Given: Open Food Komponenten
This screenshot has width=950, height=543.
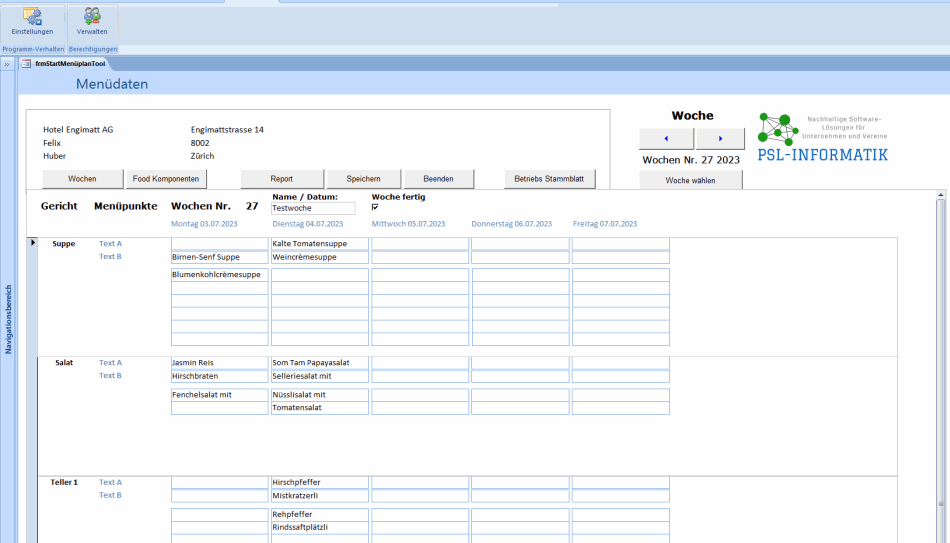Looking at the screenshot, I should coord(166,179).
